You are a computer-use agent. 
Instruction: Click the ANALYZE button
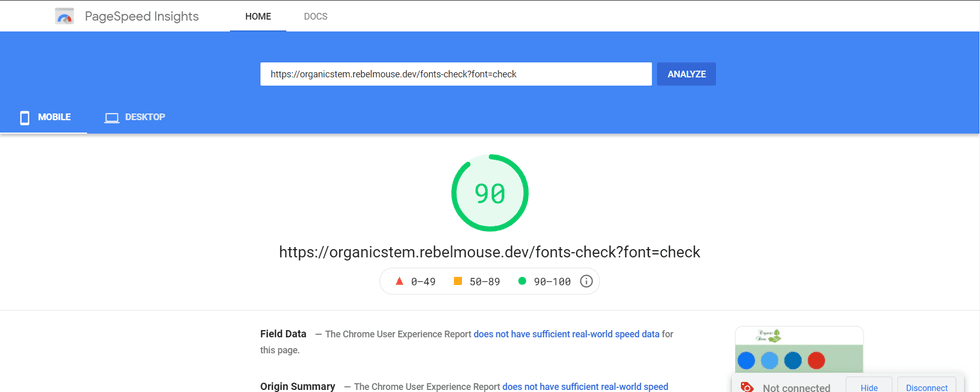(686, 74)
